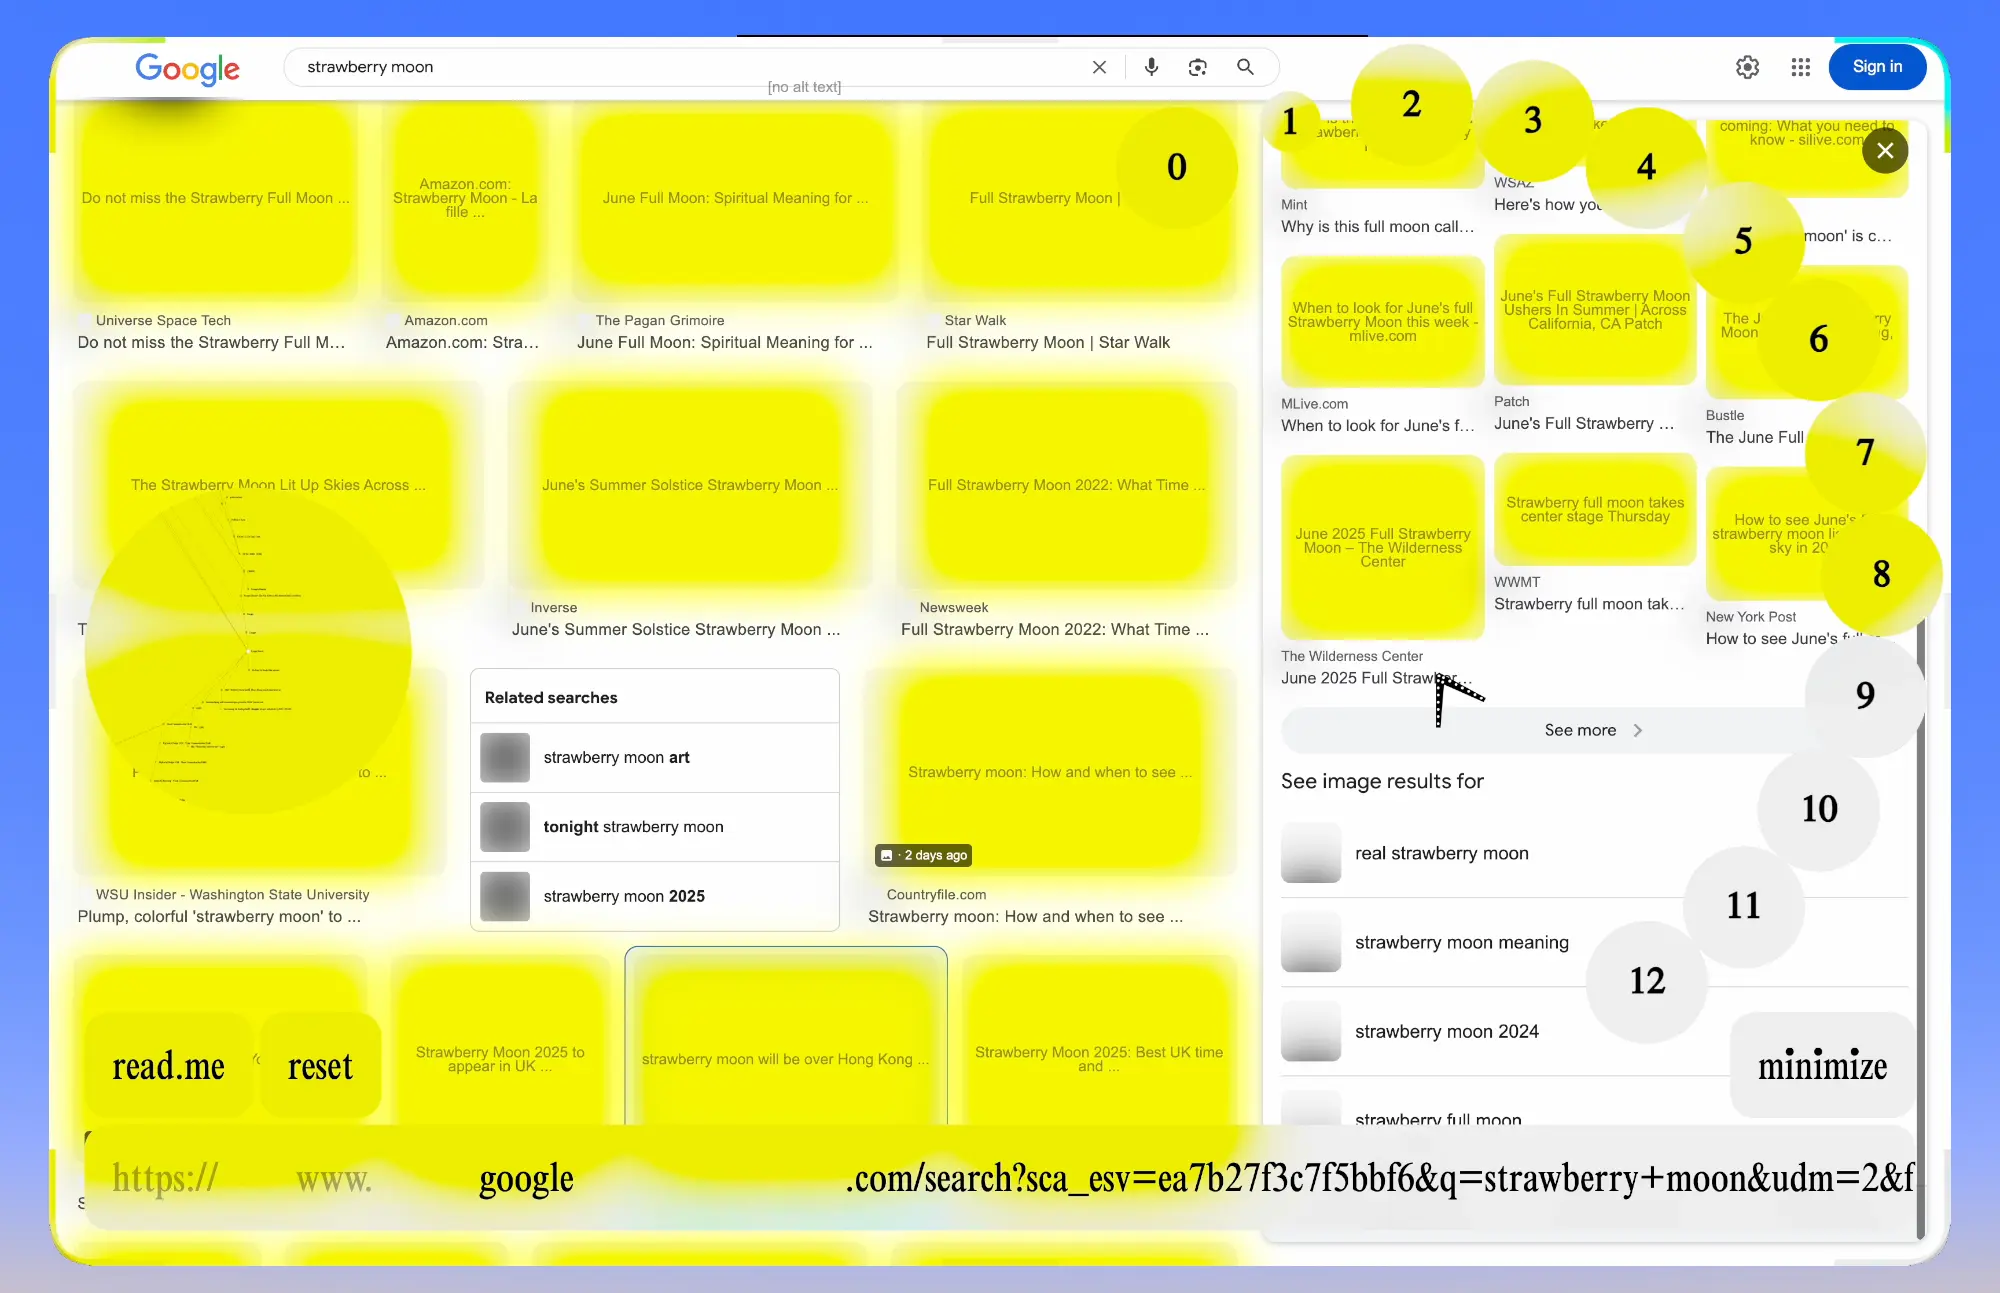This screenshot has width=2000, height=1293.
Task: Click the minimize overlay button
Action: click(1822, 1066)
